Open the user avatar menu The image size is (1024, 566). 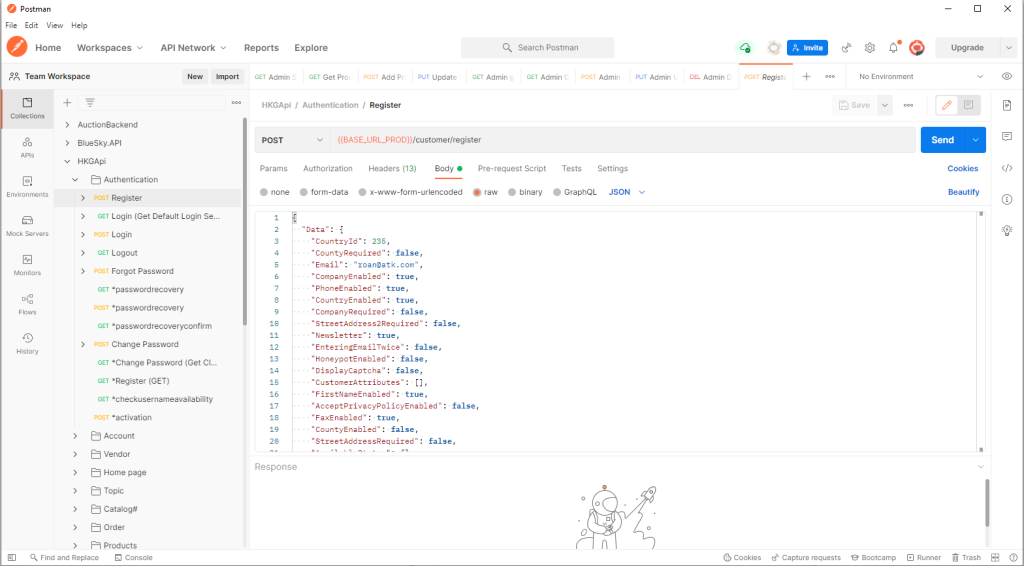(x=917, y=48)
